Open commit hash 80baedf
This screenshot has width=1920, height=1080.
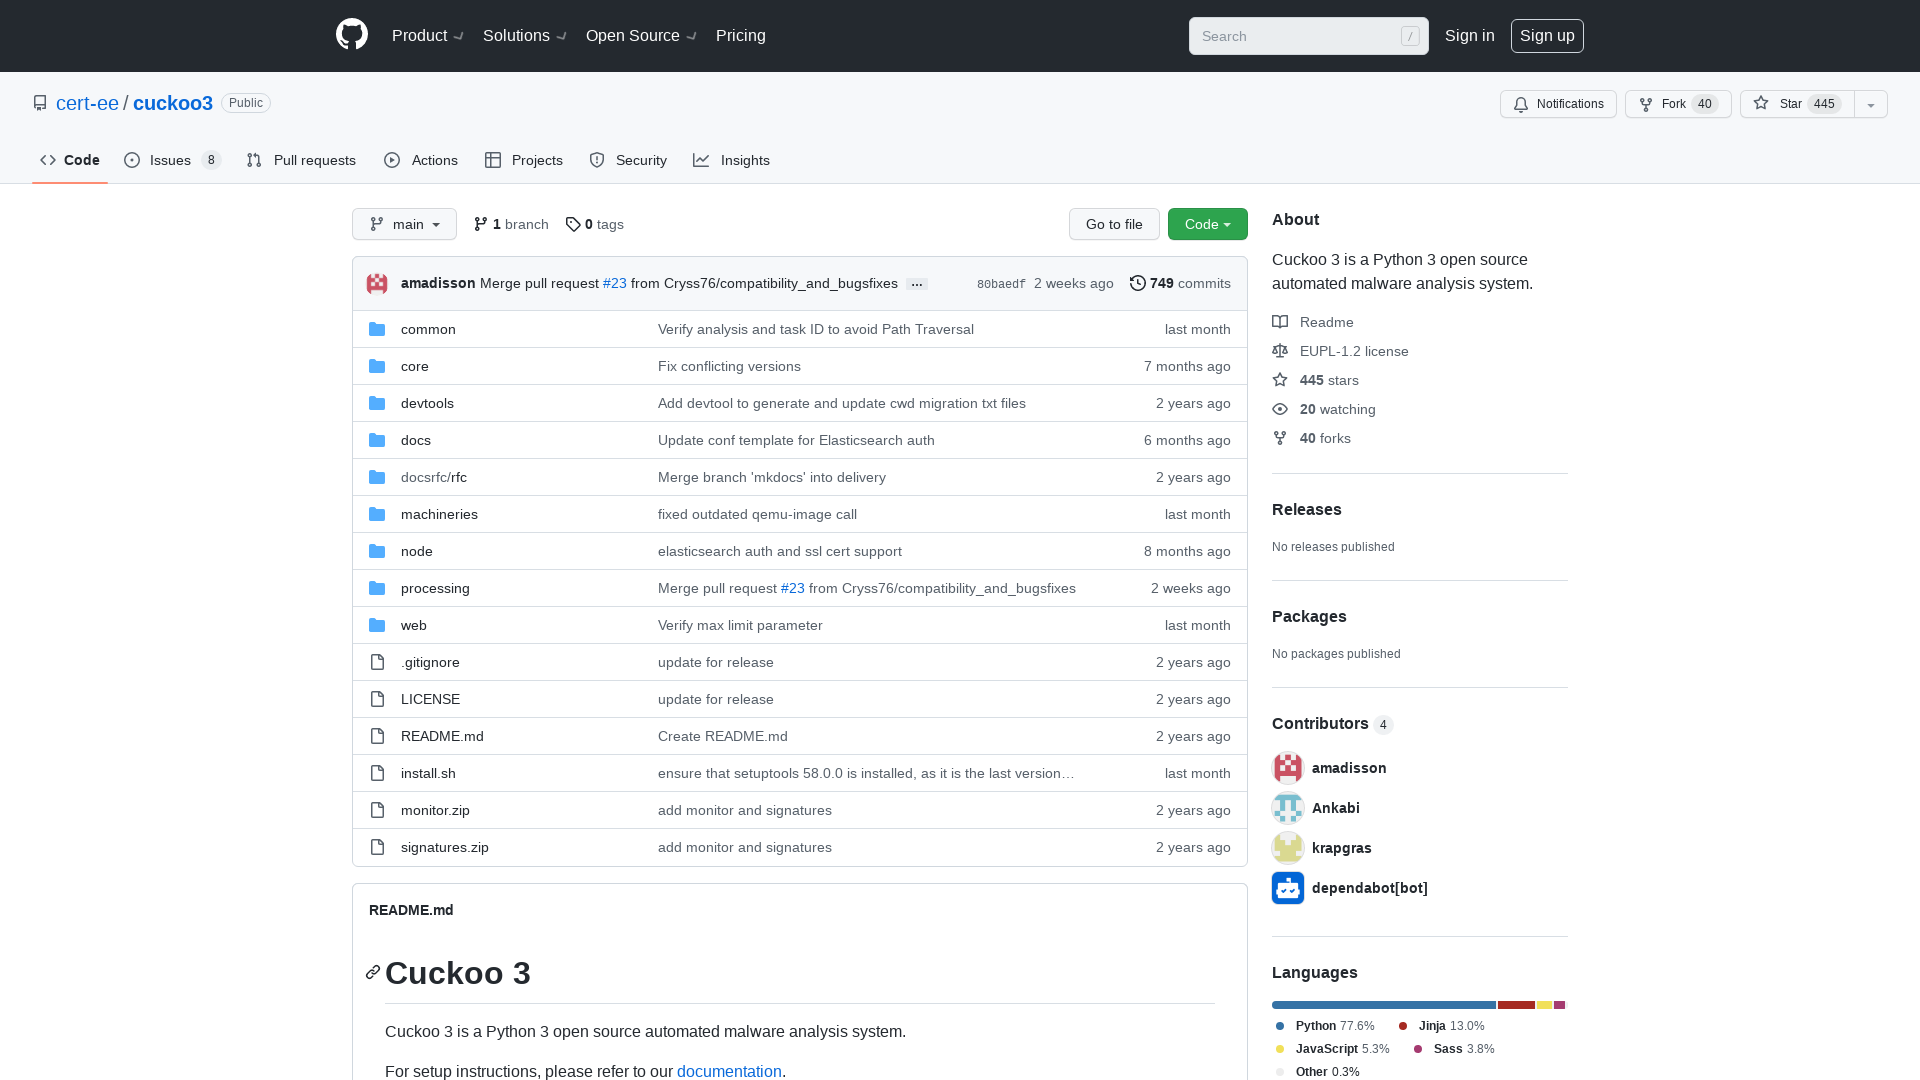click(x=1001, y=284)
